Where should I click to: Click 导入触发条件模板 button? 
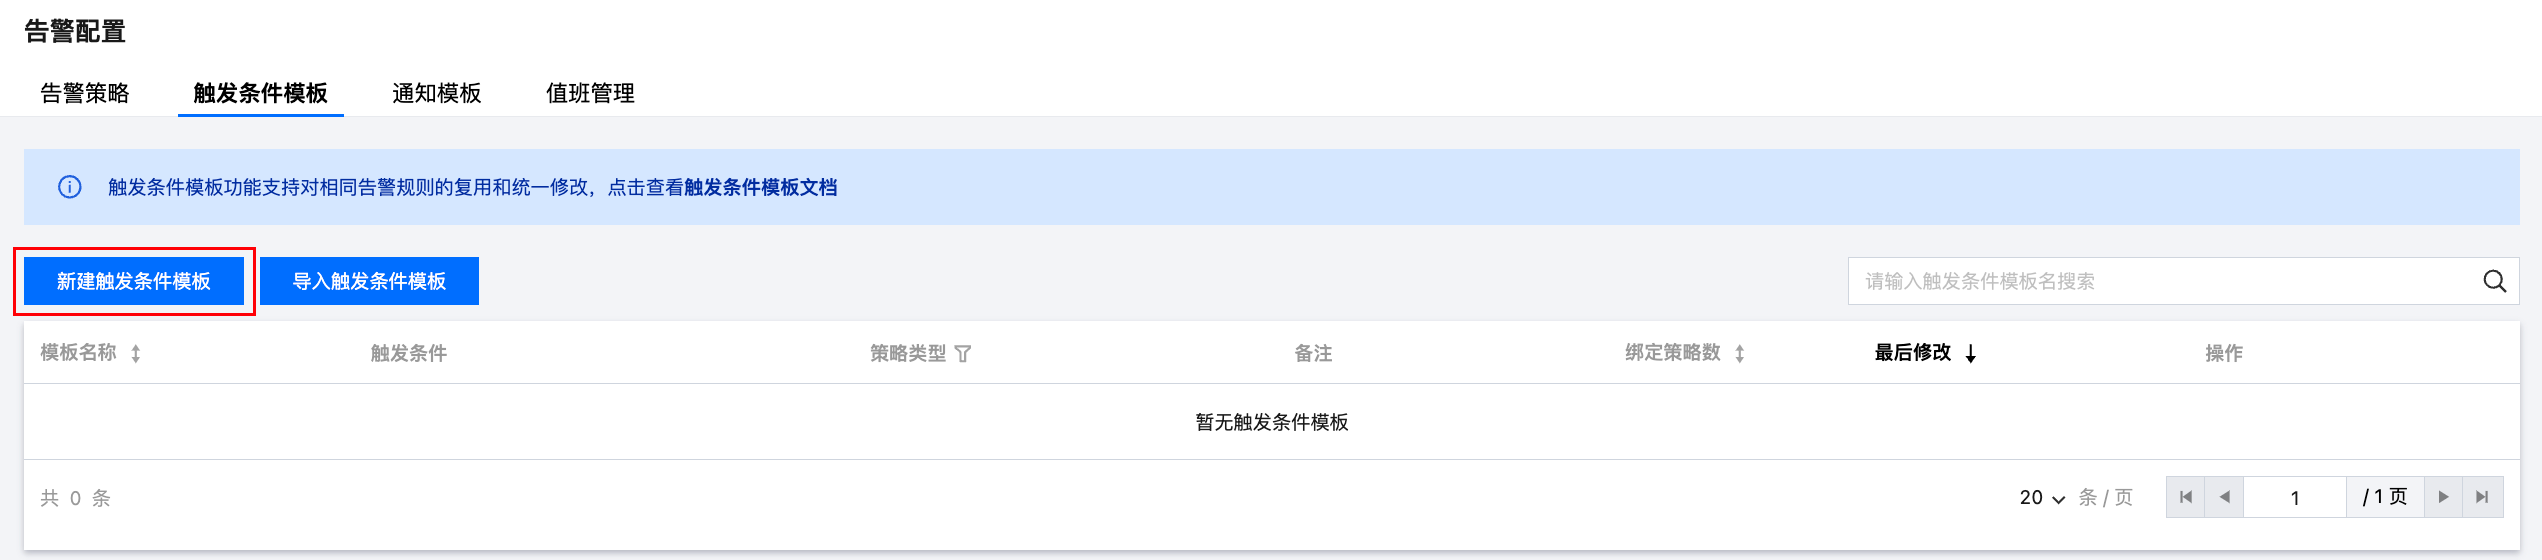(x=369, y=281)
